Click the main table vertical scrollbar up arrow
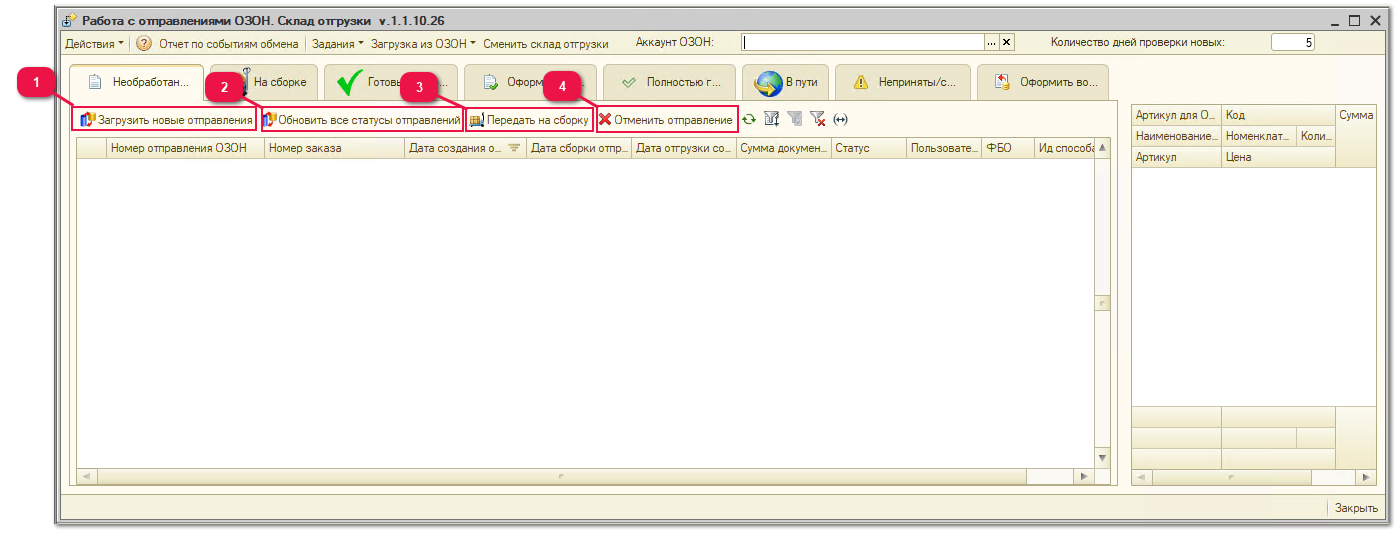This screenshot has height=533, width=1398. coord(1103,148)
